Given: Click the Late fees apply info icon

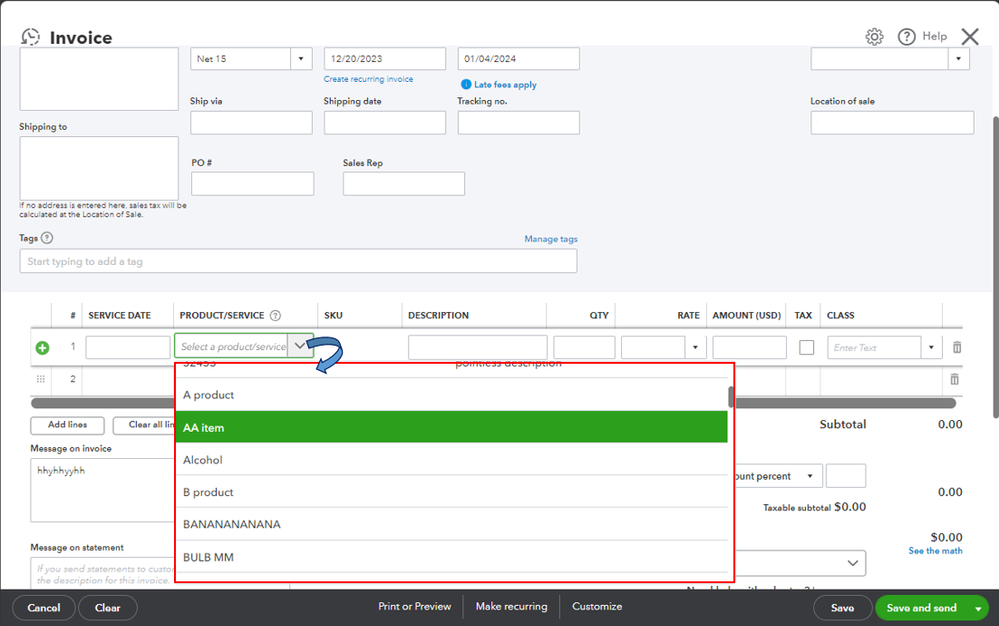Looking at the screenshot, I should 466,84.
